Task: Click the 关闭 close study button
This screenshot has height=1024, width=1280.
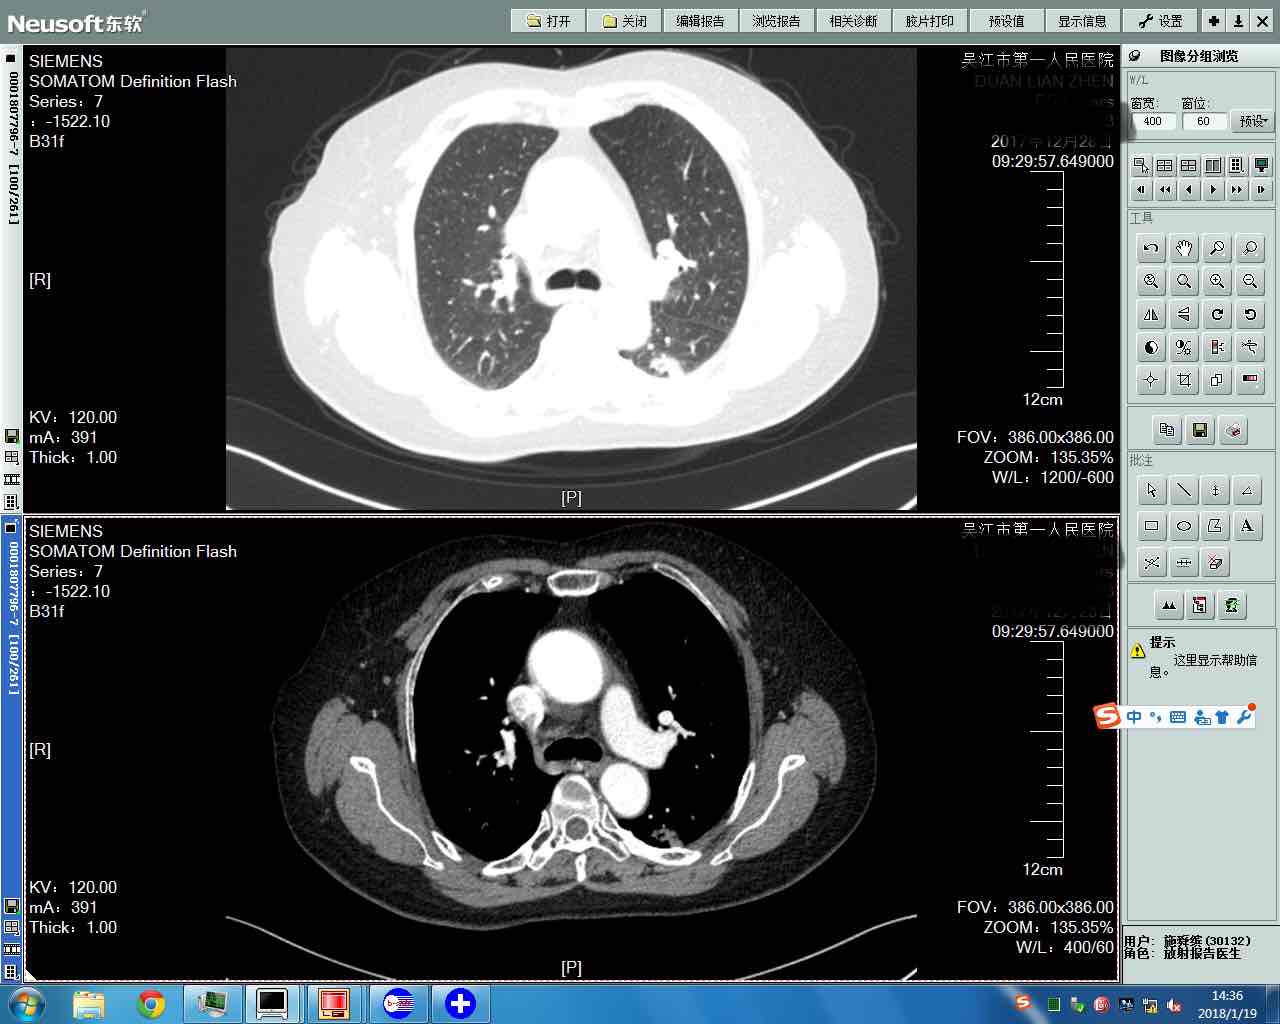Action: [625, 21]
